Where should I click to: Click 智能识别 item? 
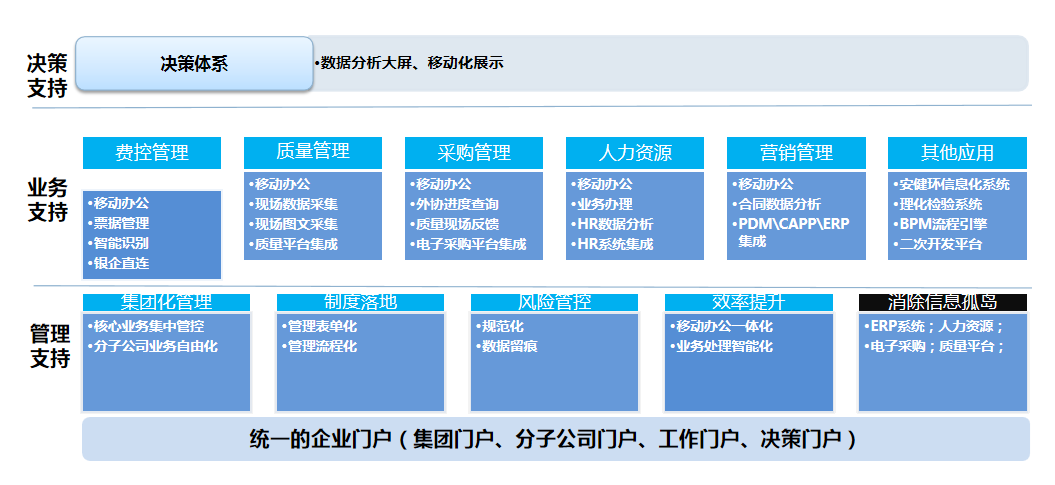click(119, 244)
